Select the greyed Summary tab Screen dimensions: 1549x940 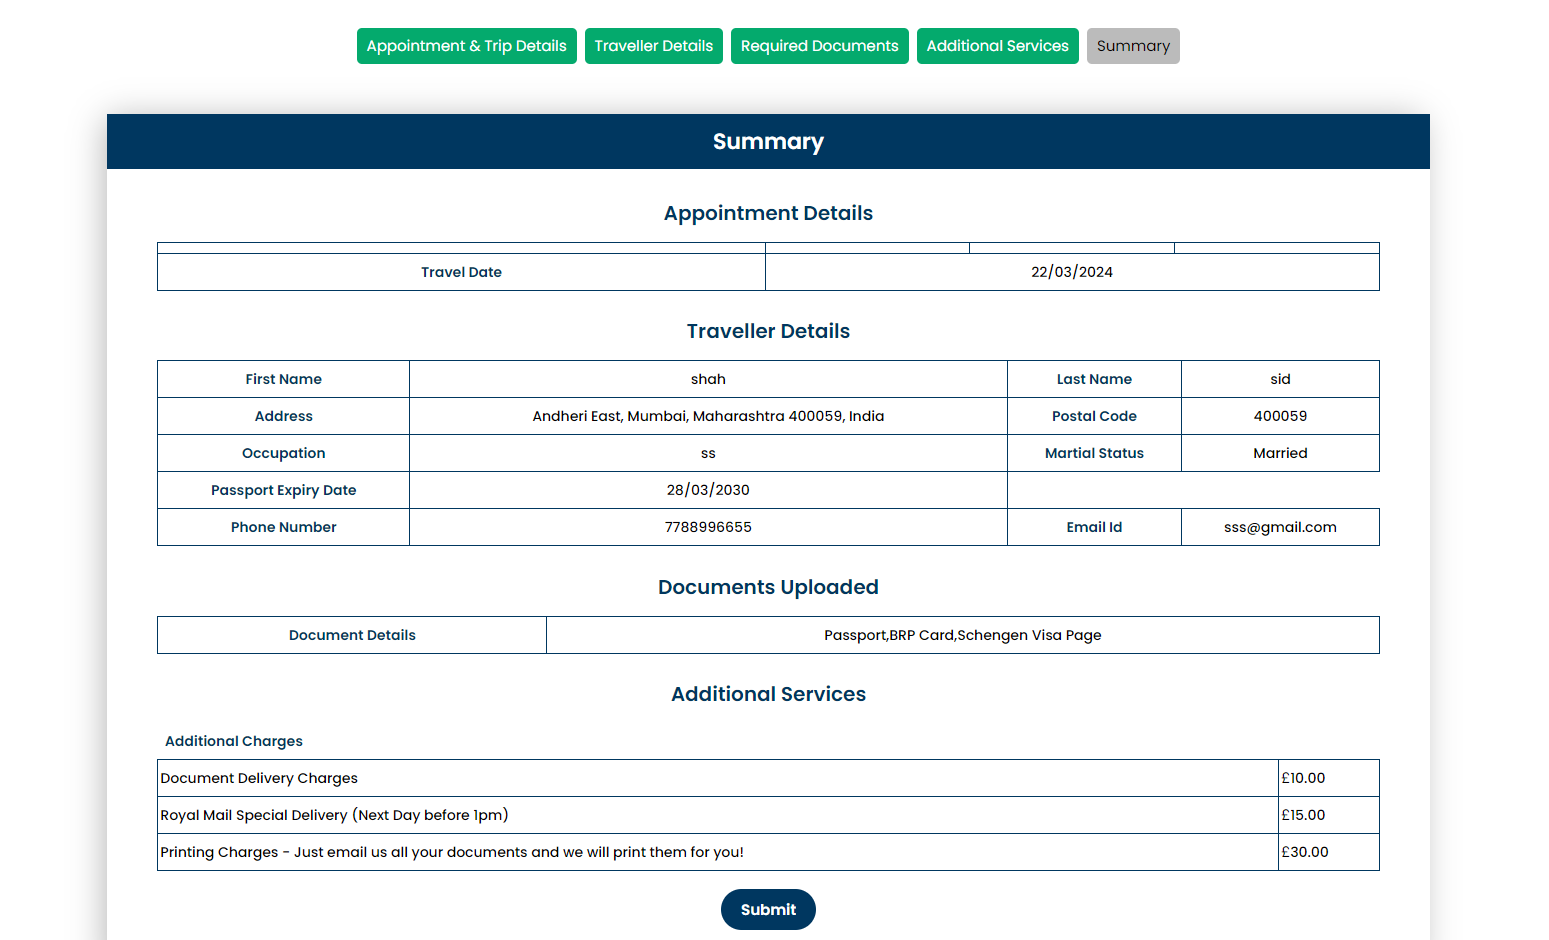pos(1132,46)
